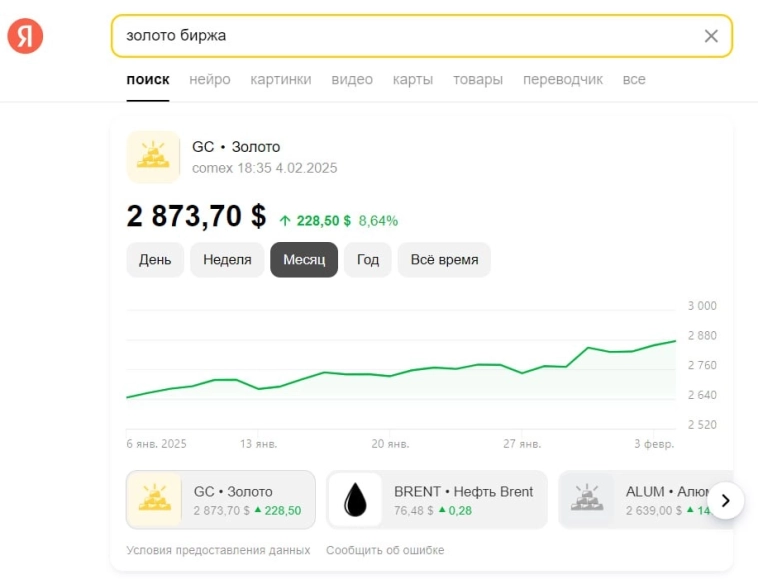Open the карты tab

[412, 79]
